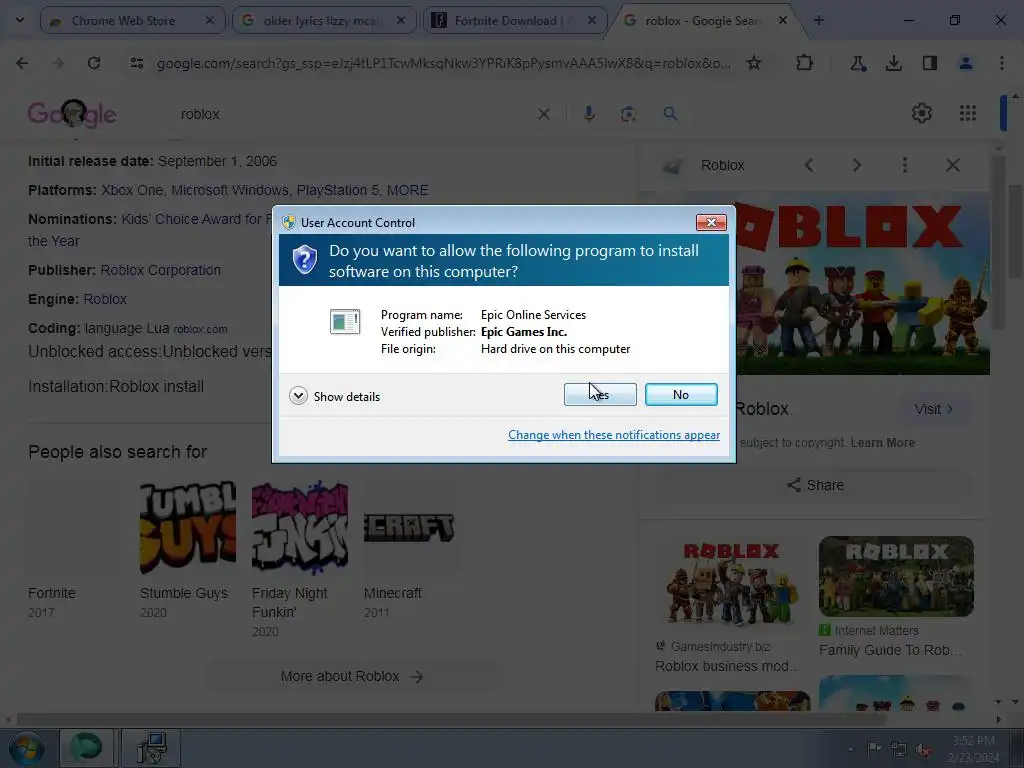Open Chrome three-dot menu

click(x=1001, y=63)
